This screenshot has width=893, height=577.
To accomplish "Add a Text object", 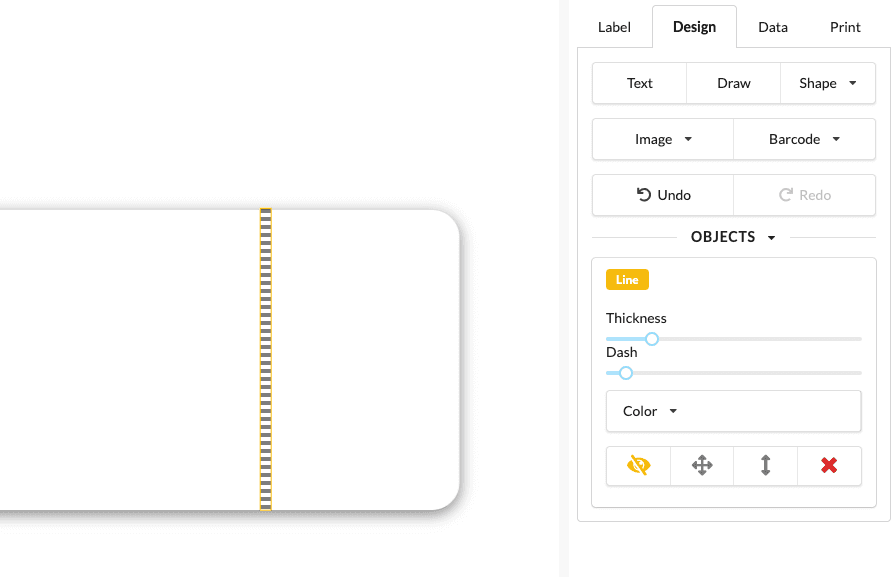I will [x=640, y=83].
